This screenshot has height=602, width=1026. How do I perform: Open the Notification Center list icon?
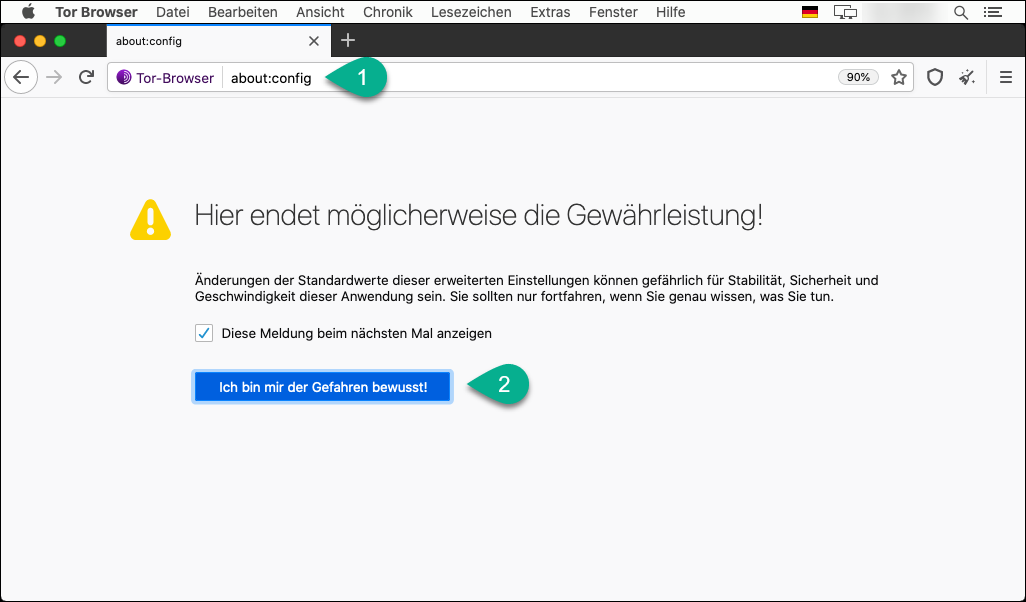(x=993, y=12)
